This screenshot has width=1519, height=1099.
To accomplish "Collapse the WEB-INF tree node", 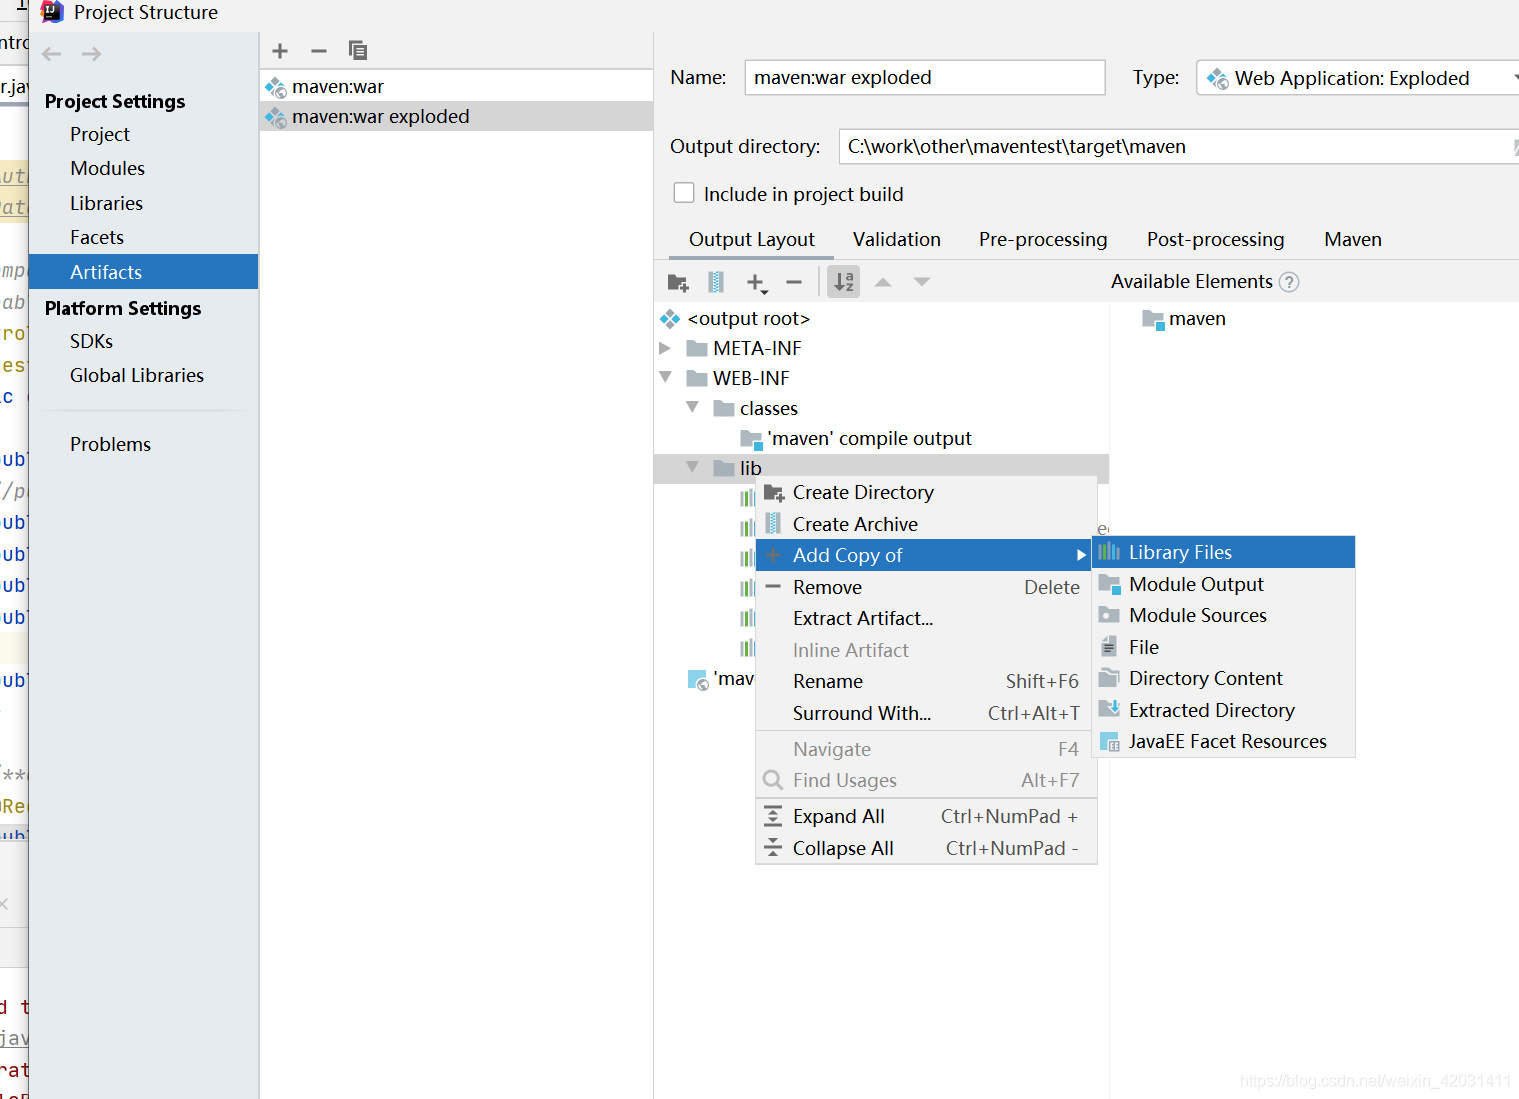I will [x=665, y=378].
